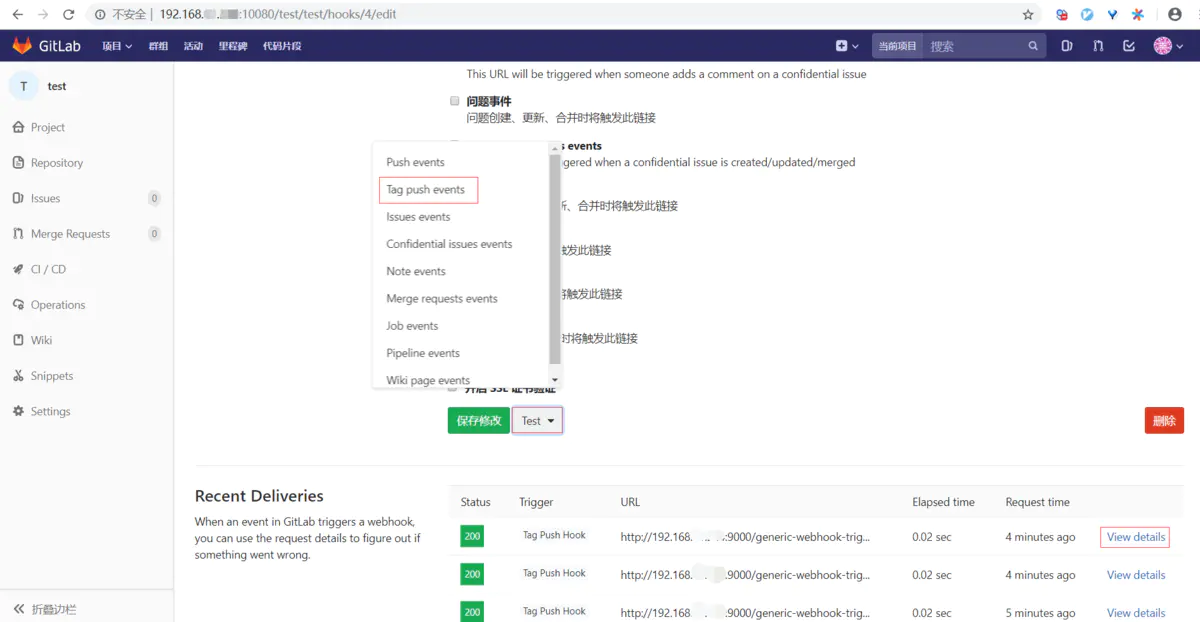The image size is (1200, 622).
Task: Open 群组 in the top navigation
Action: [x=158, y=46]
